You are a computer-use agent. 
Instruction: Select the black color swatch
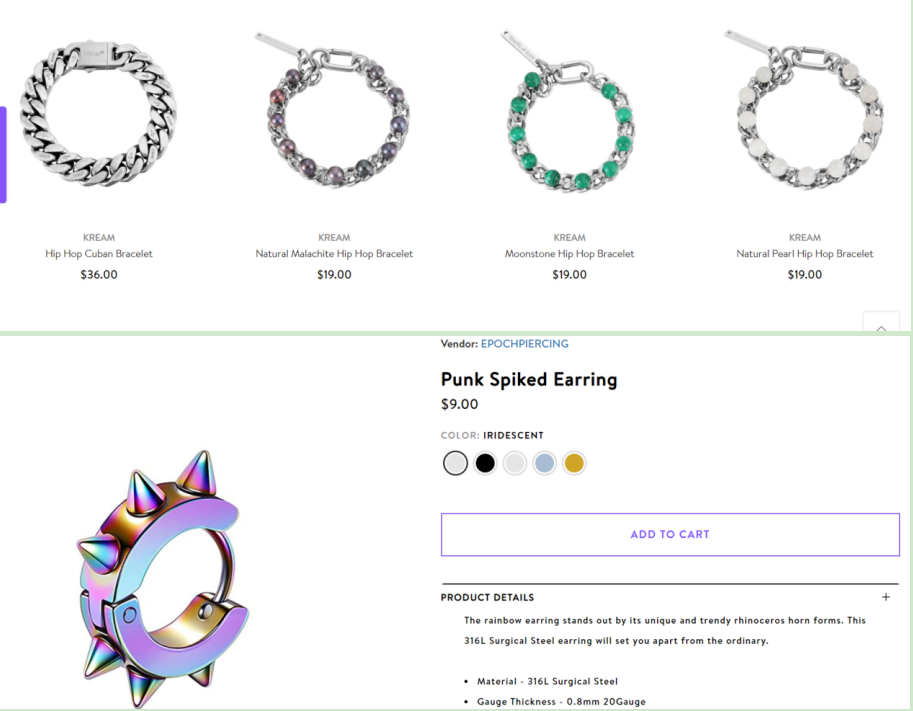(x=485, y=463)
